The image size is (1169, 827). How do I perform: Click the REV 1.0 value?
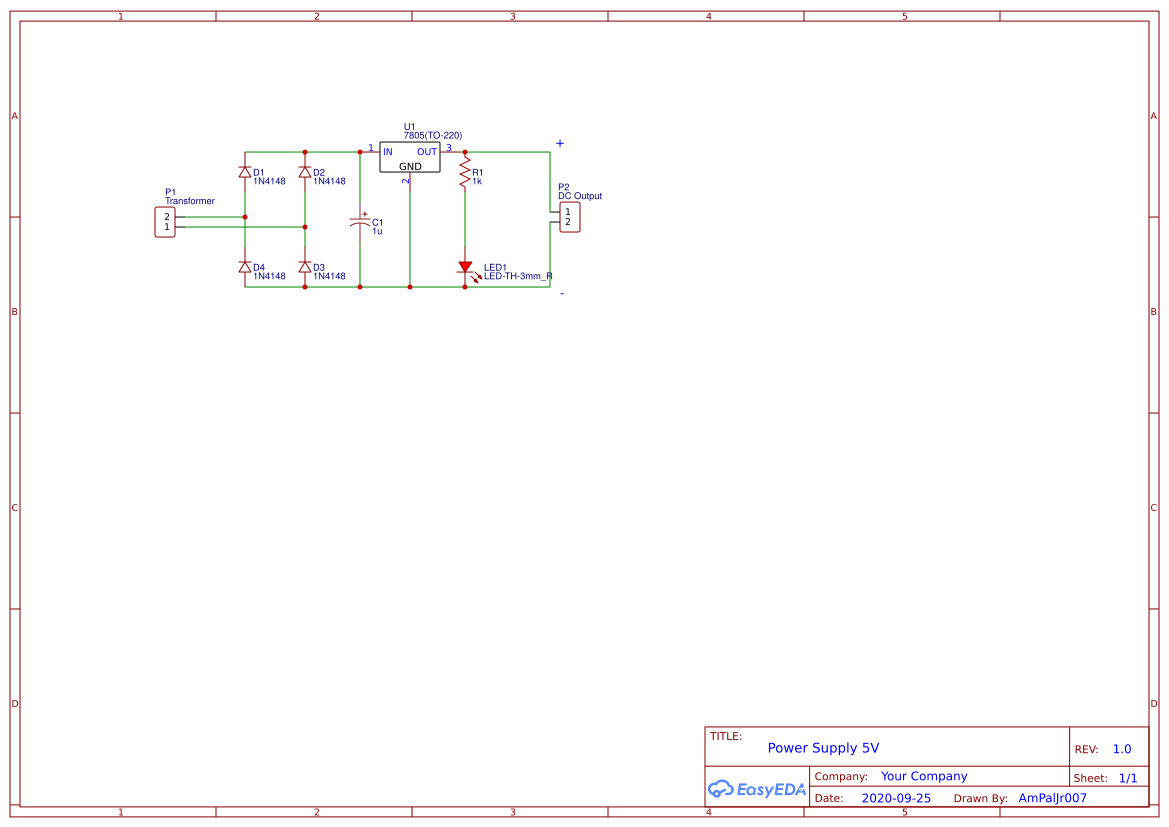1121,747
